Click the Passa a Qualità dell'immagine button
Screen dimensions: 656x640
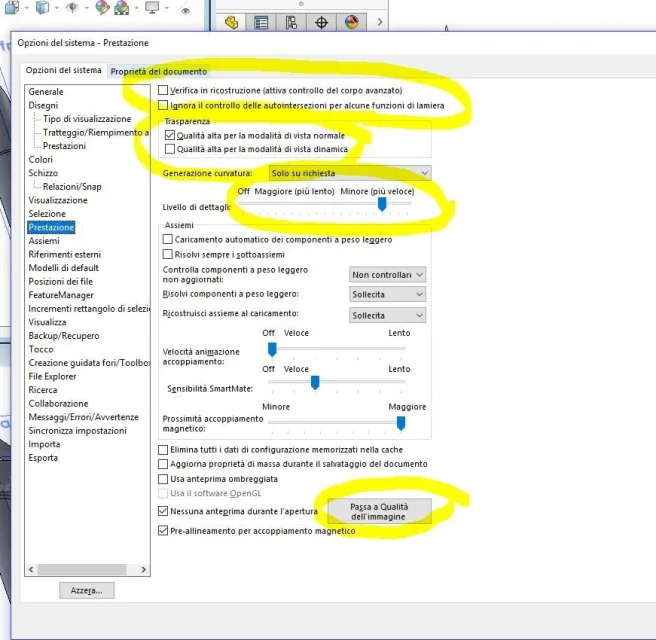[379, 511]
